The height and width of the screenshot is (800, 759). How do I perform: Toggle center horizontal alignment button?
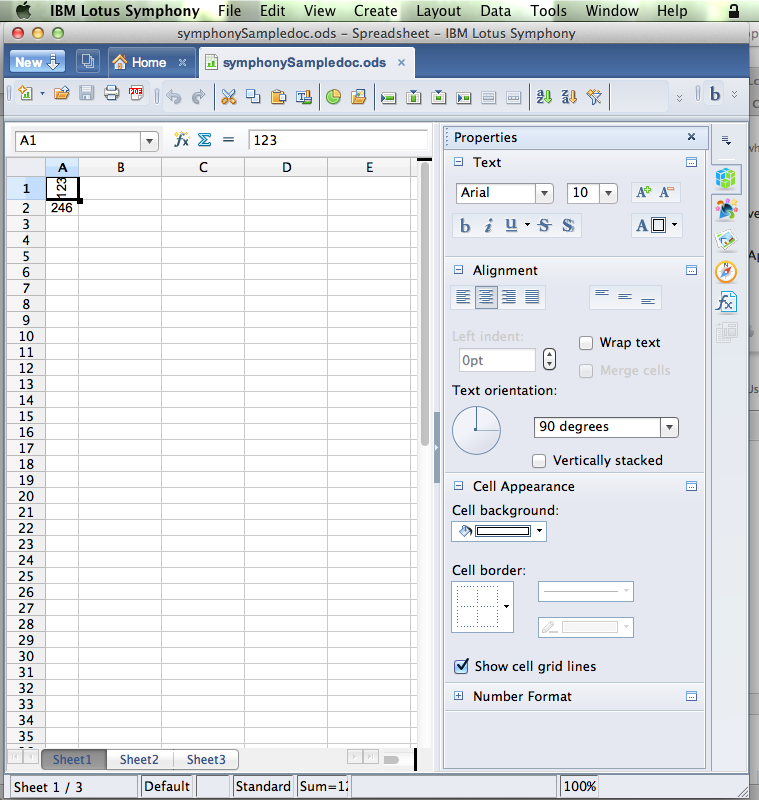486,297
